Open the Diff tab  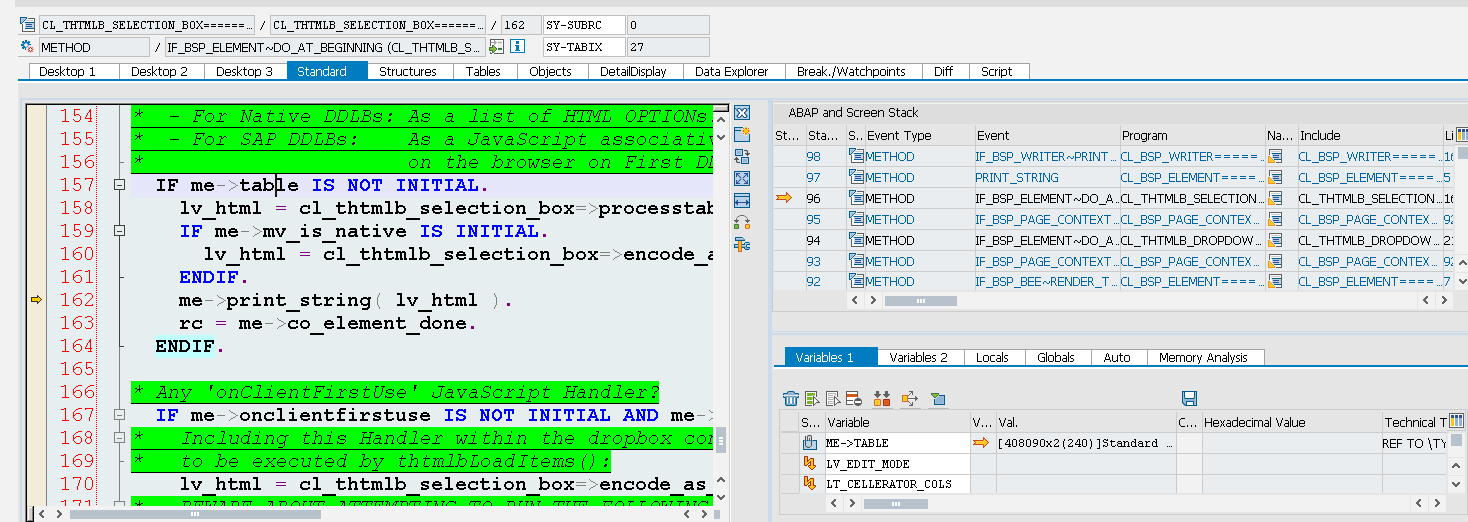click(944, 71)
